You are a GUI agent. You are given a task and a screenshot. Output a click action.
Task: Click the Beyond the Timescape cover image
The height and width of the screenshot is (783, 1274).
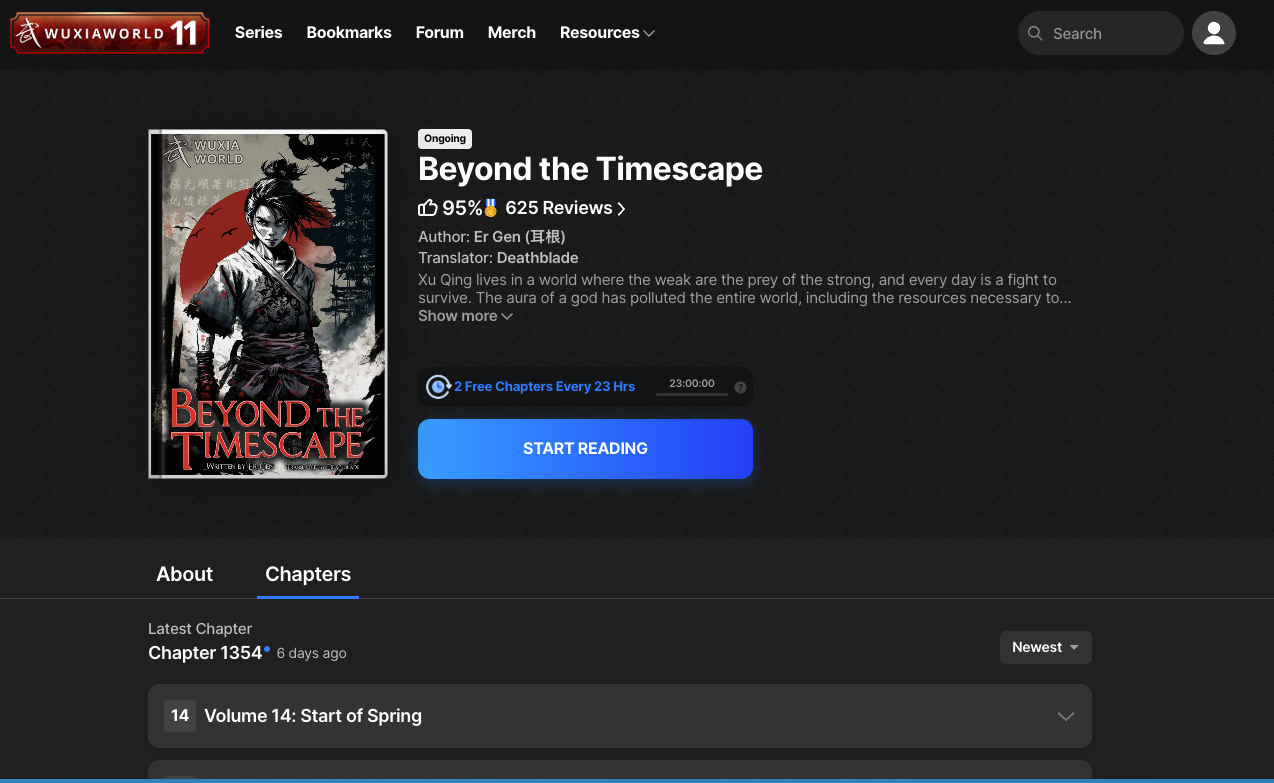point(267,303)
